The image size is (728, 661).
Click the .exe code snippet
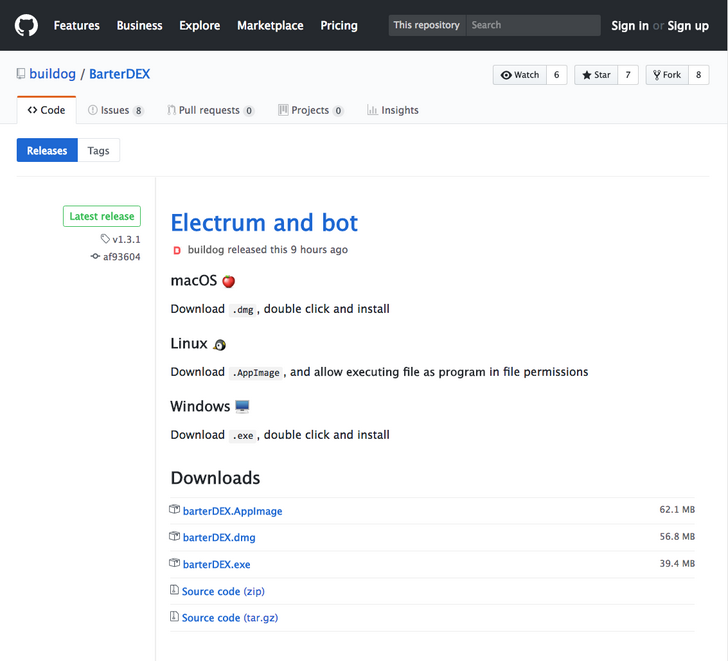[243, 436]
